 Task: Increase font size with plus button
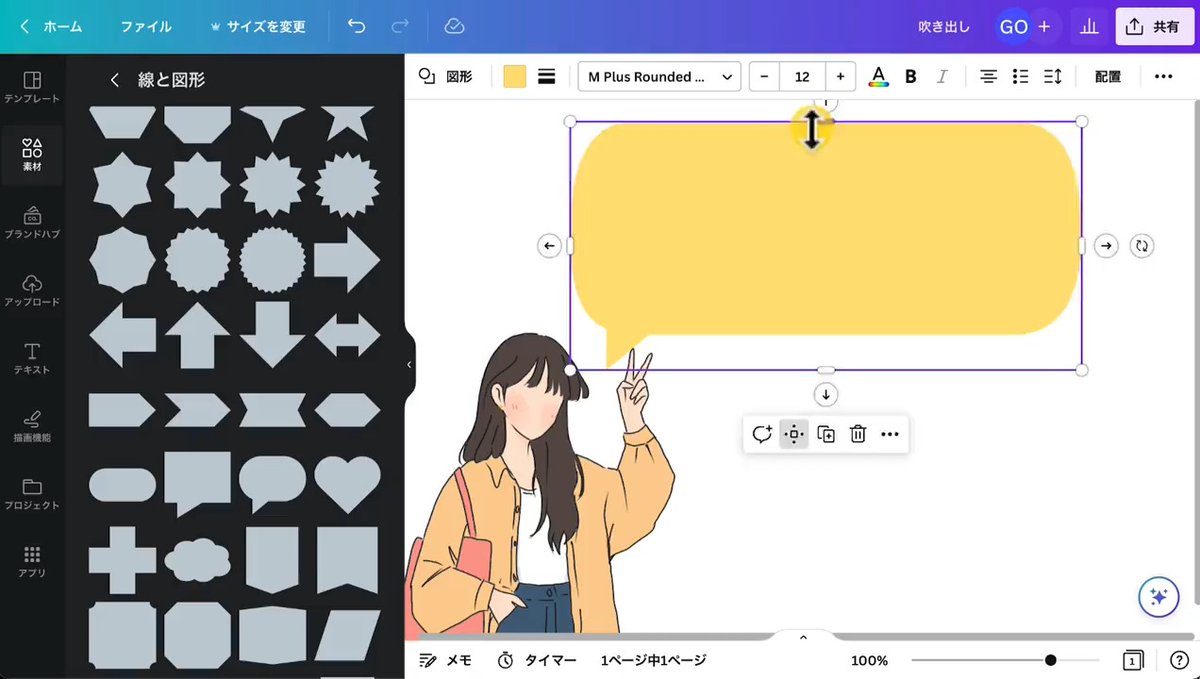pyautogui.click(x=840, y=77)
